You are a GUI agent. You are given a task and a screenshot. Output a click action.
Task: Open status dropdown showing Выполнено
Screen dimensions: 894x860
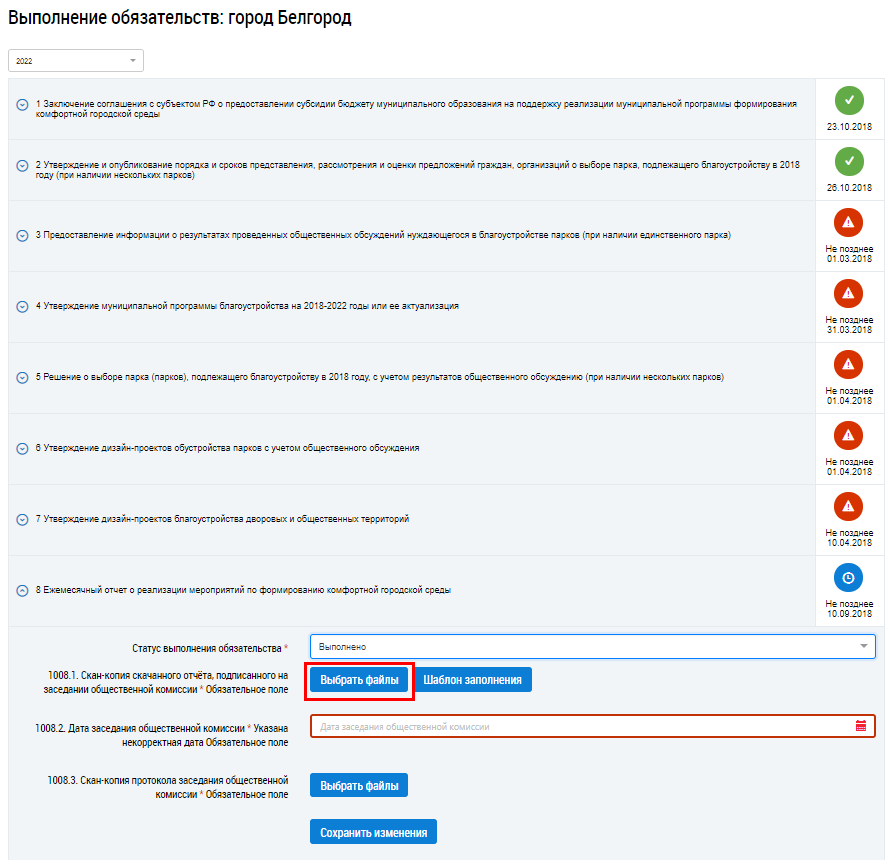click(592, 647)
